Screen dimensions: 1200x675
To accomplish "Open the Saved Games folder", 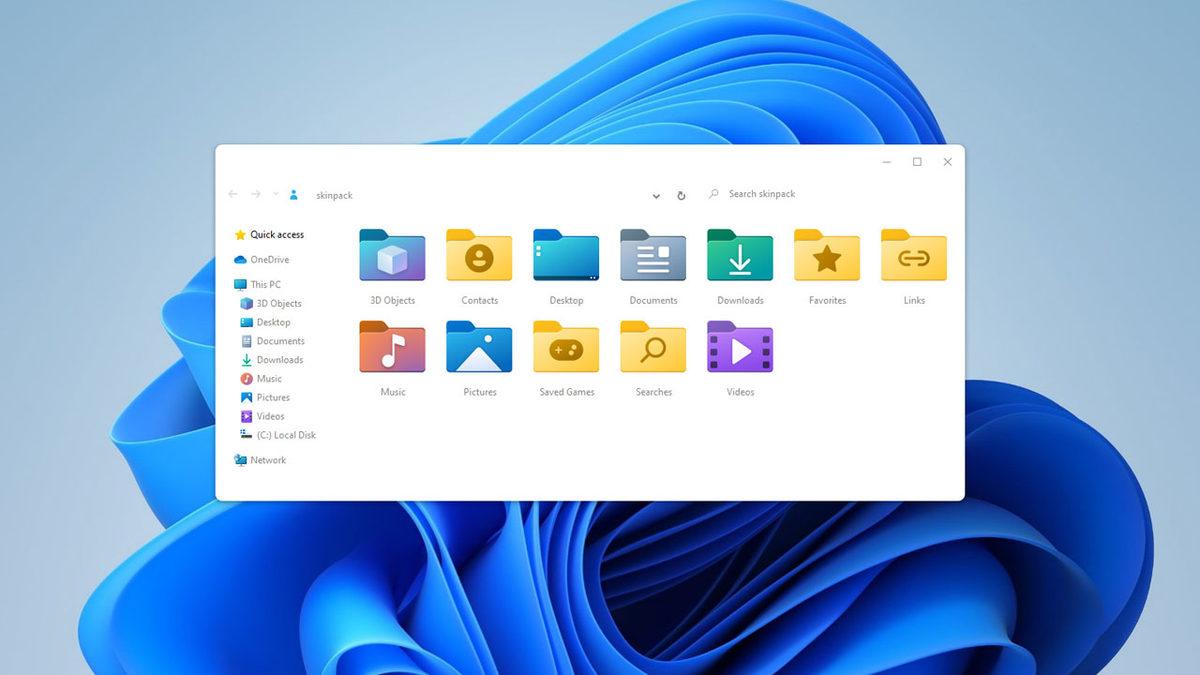I will (566, 348).
